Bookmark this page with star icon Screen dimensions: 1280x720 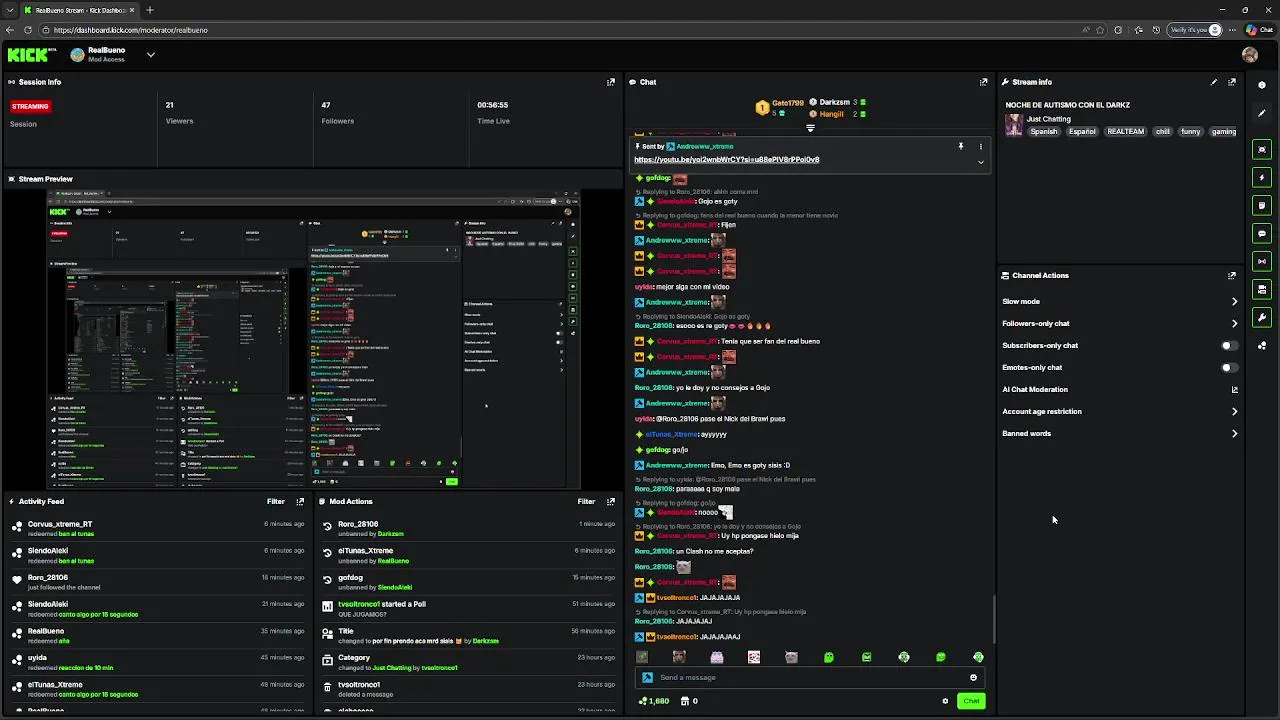1101,30
